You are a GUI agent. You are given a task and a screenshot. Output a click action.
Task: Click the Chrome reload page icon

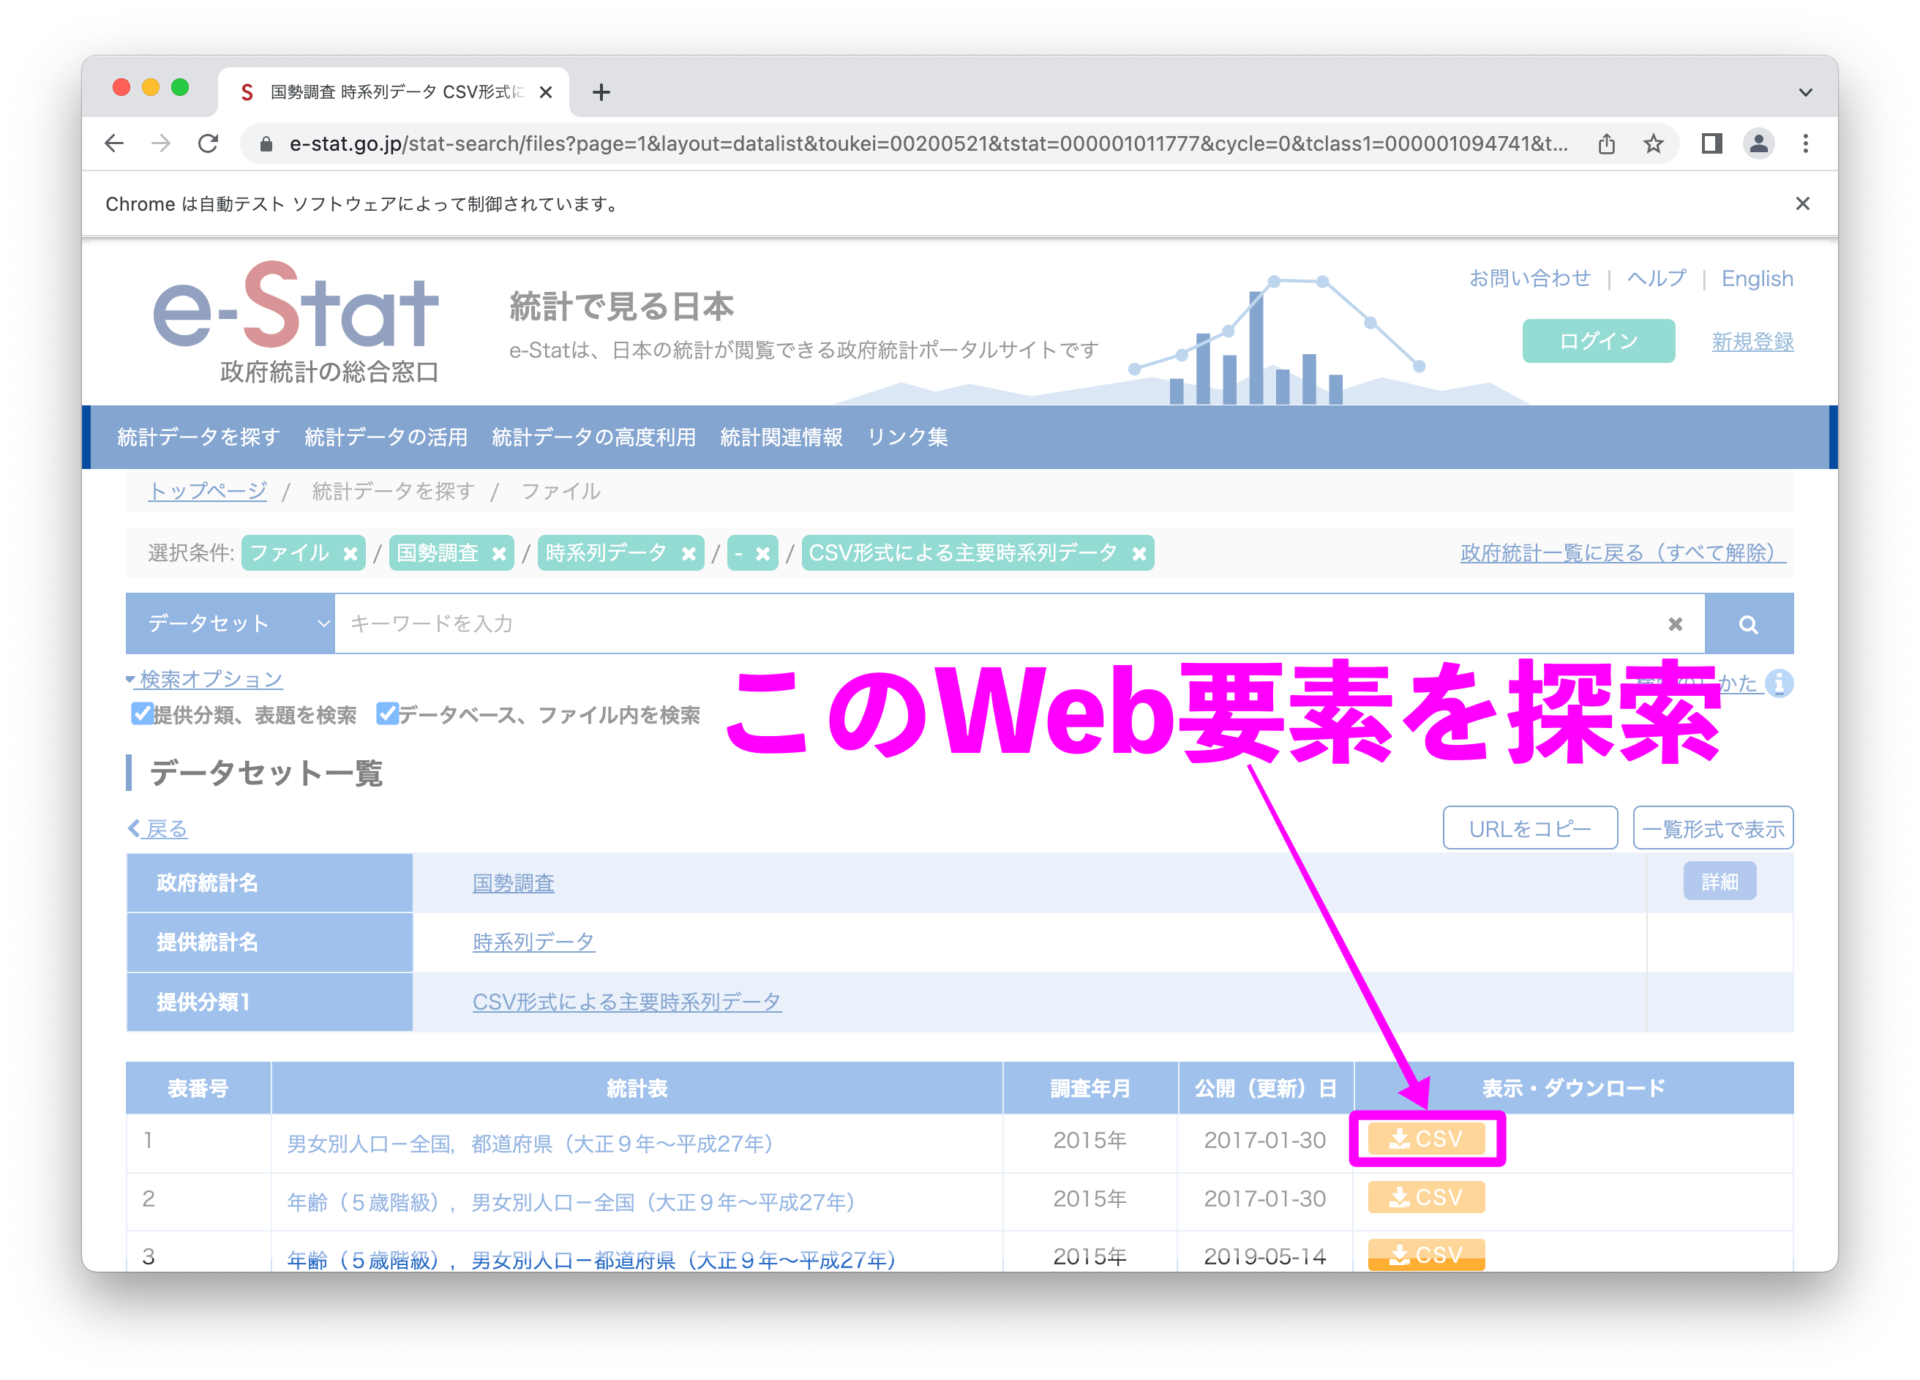click(208, 144)
